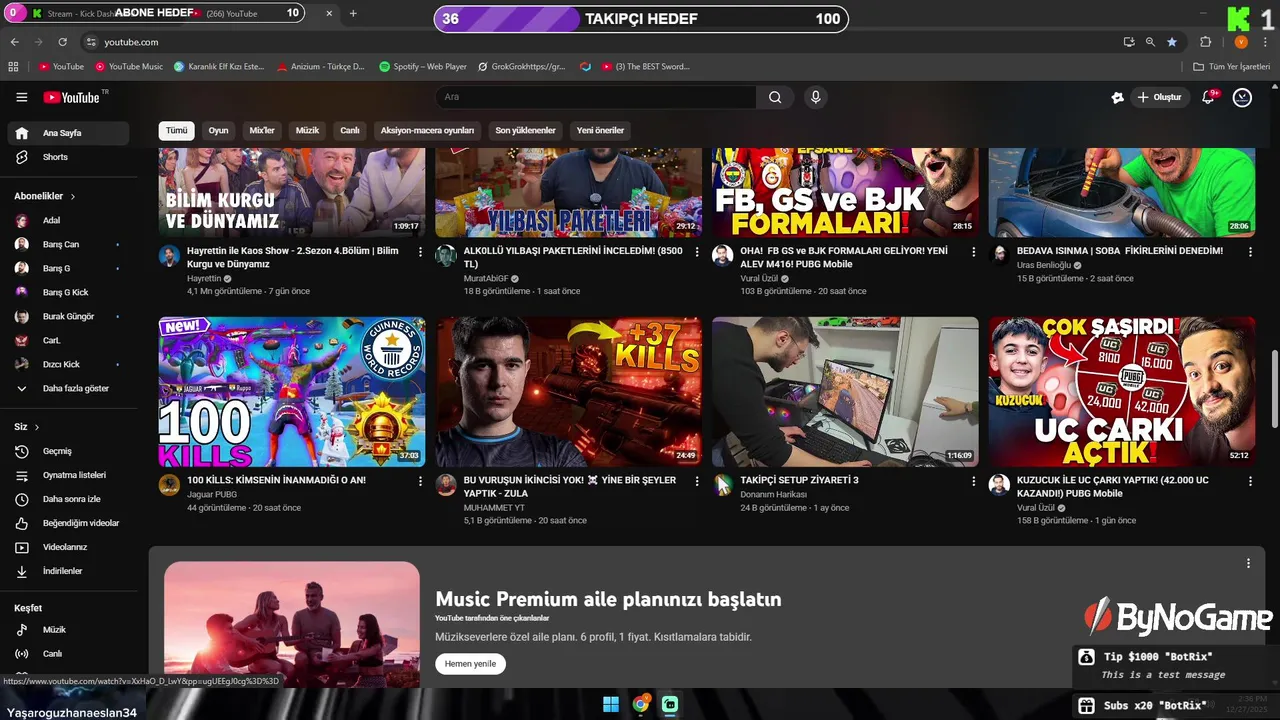
Task: Open Spotify – Web Player bookmark
Action: (423, 67)
